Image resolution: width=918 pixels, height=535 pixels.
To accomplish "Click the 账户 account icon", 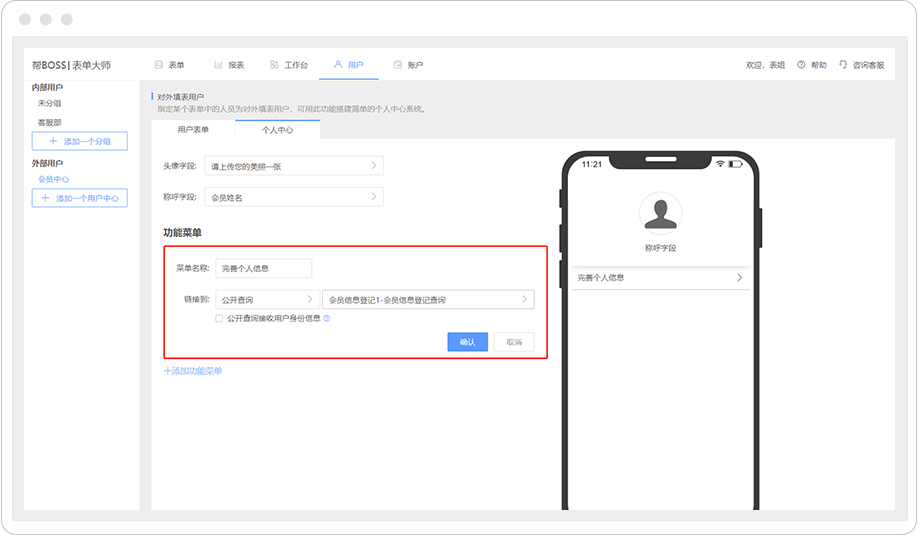I will (x=398, y=65).
